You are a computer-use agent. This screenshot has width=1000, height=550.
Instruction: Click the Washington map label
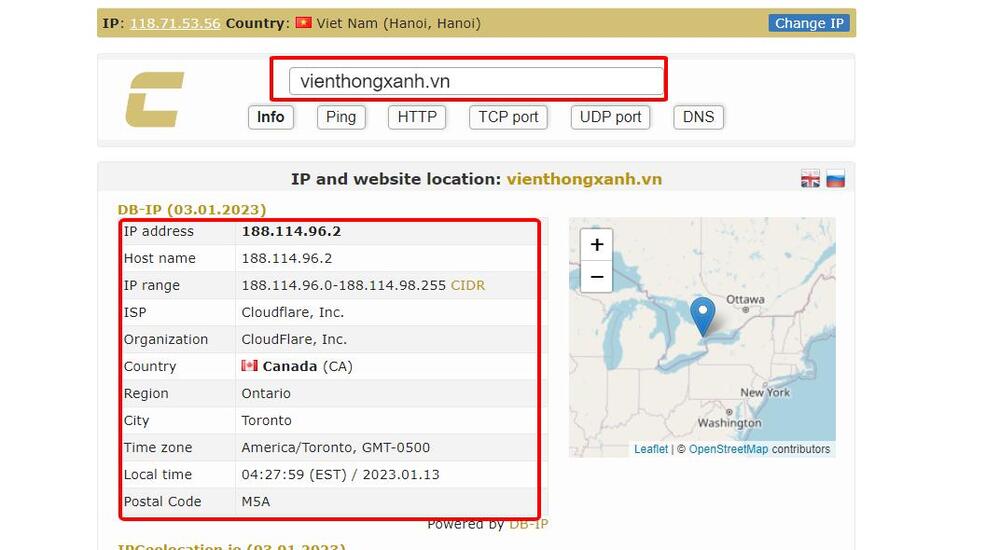click(730, 423)
